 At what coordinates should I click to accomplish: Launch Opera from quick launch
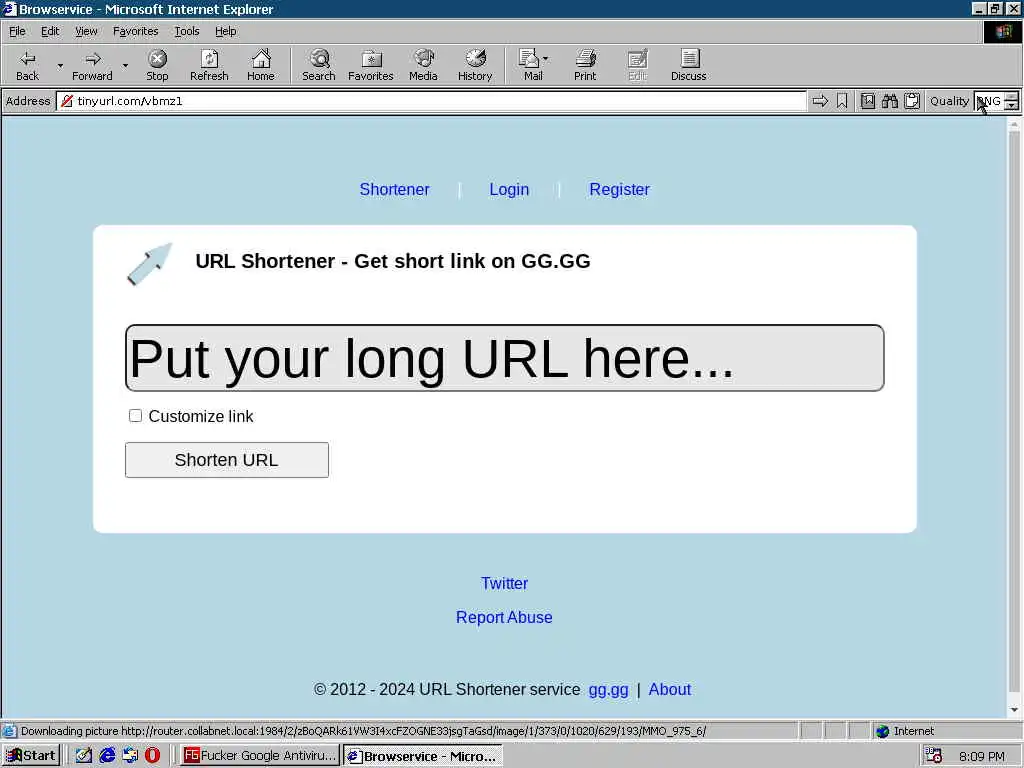click(152, 756)
